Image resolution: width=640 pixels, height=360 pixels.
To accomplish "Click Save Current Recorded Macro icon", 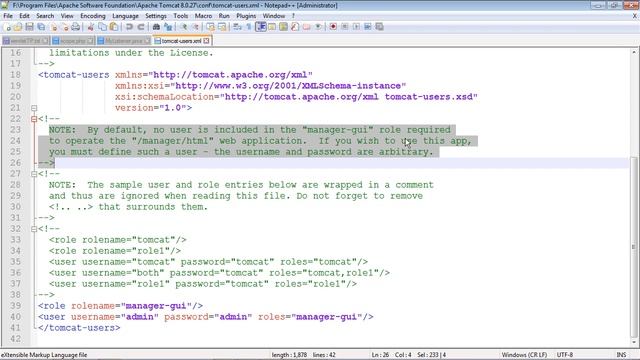I will 379,27.
